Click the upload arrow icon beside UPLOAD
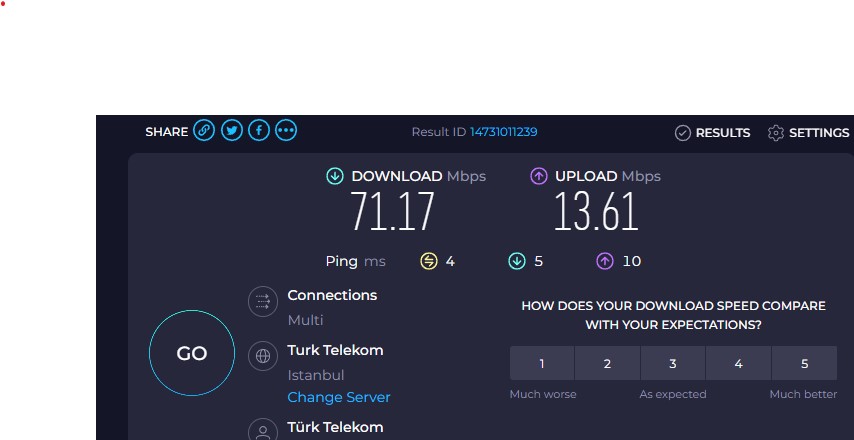This screenshot has width=854, height=440. [539, 176]
